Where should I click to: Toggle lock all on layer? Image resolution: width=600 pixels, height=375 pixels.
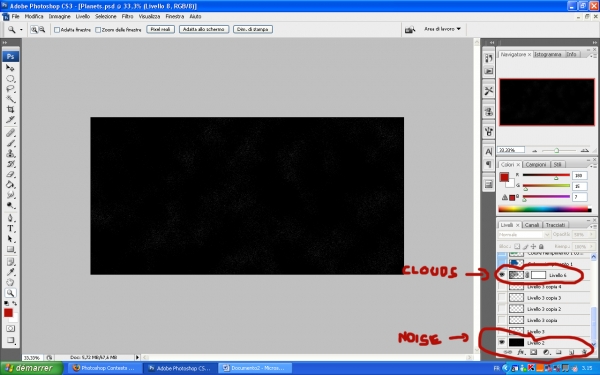(x=541, y=246)
